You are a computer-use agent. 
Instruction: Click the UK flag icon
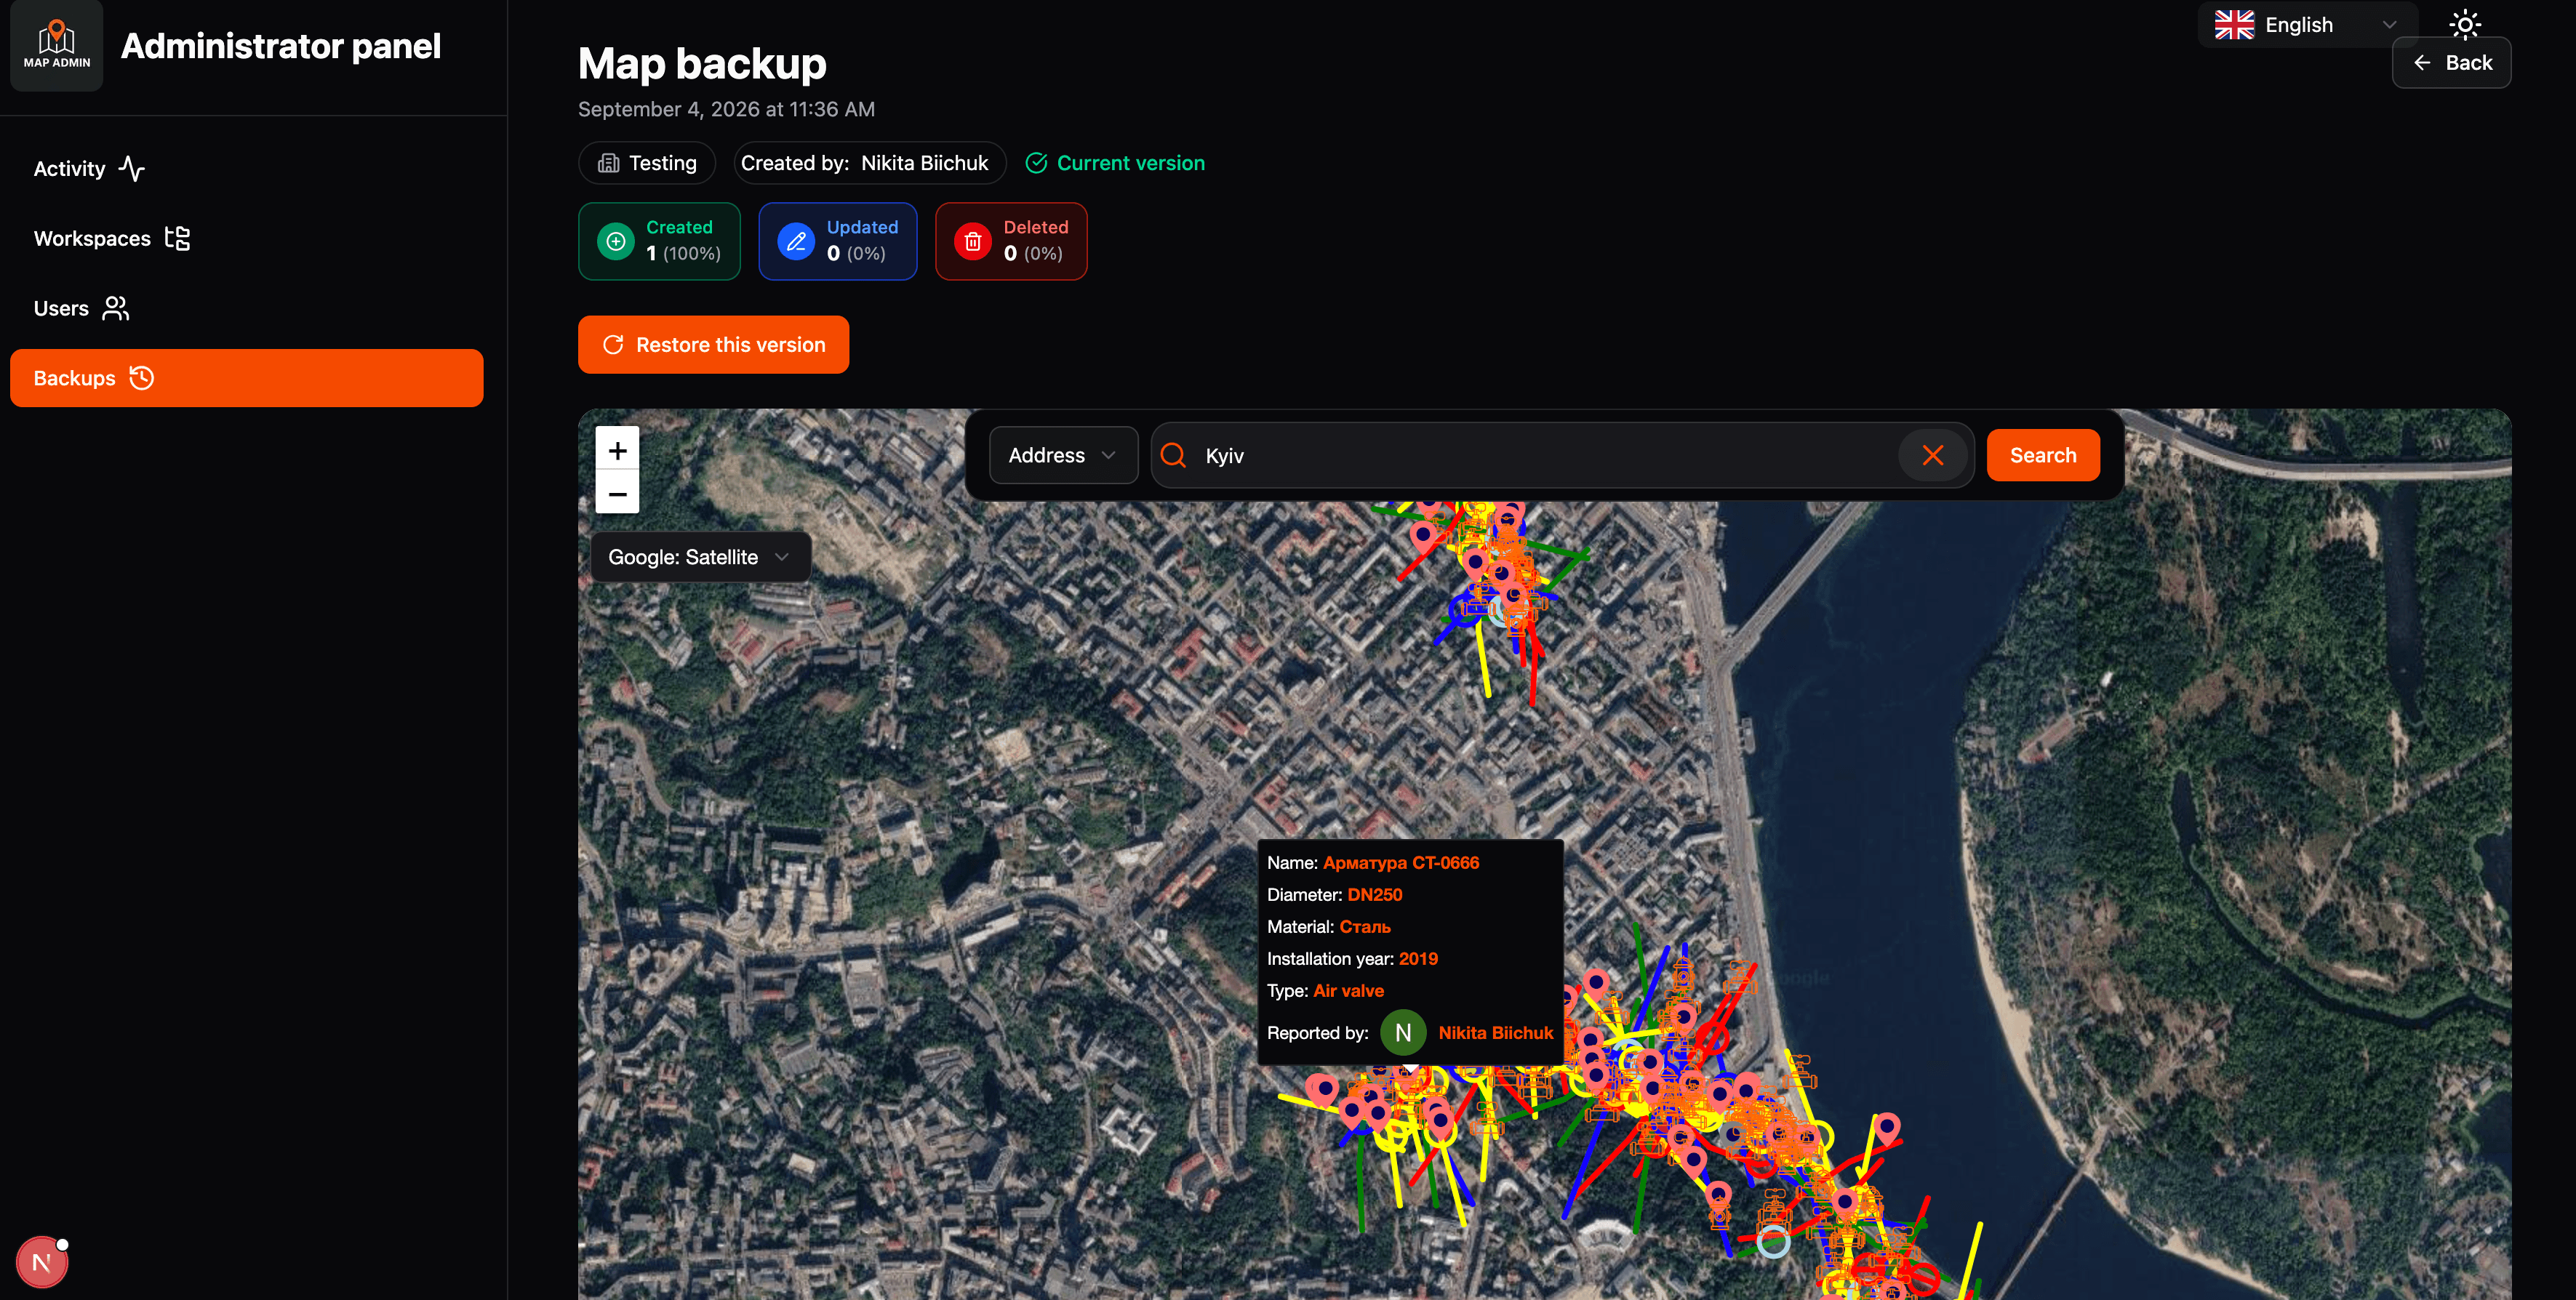point(2234,24)
